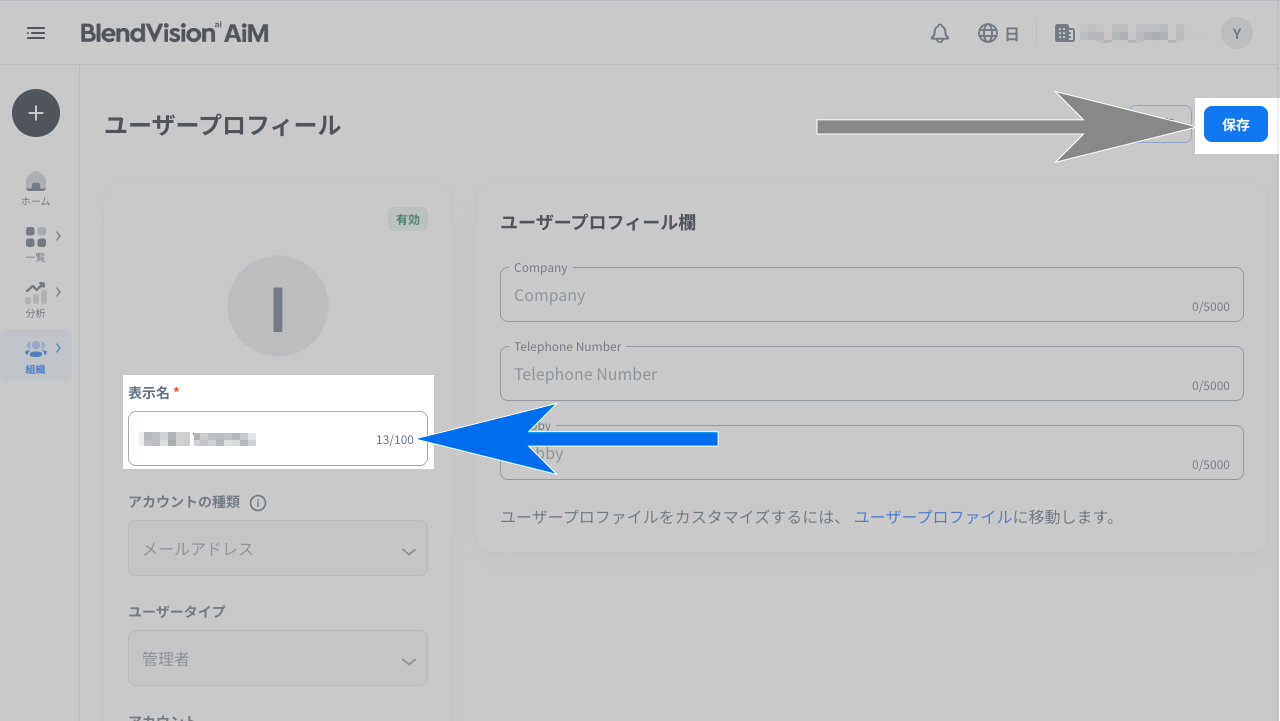1280x721 pixels.
Task: Click the Hobby input field
Action: pyautogui.click(x=872, y=453)
